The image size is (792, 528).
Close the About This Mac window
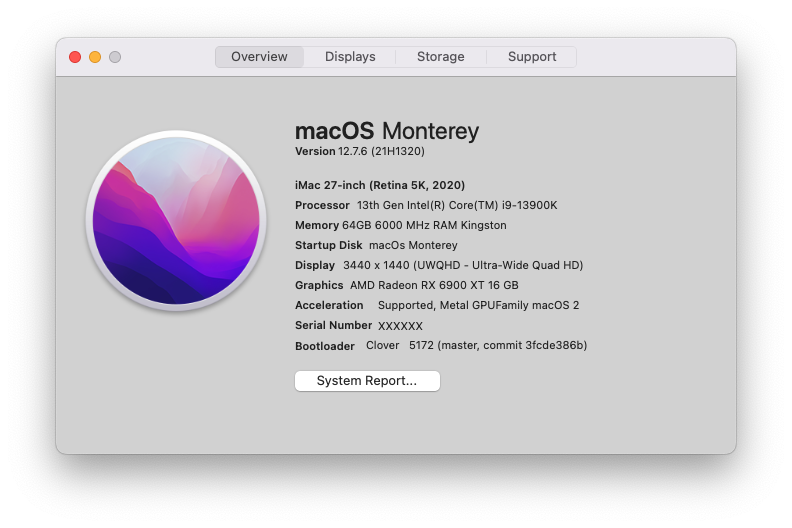(75, 57)
